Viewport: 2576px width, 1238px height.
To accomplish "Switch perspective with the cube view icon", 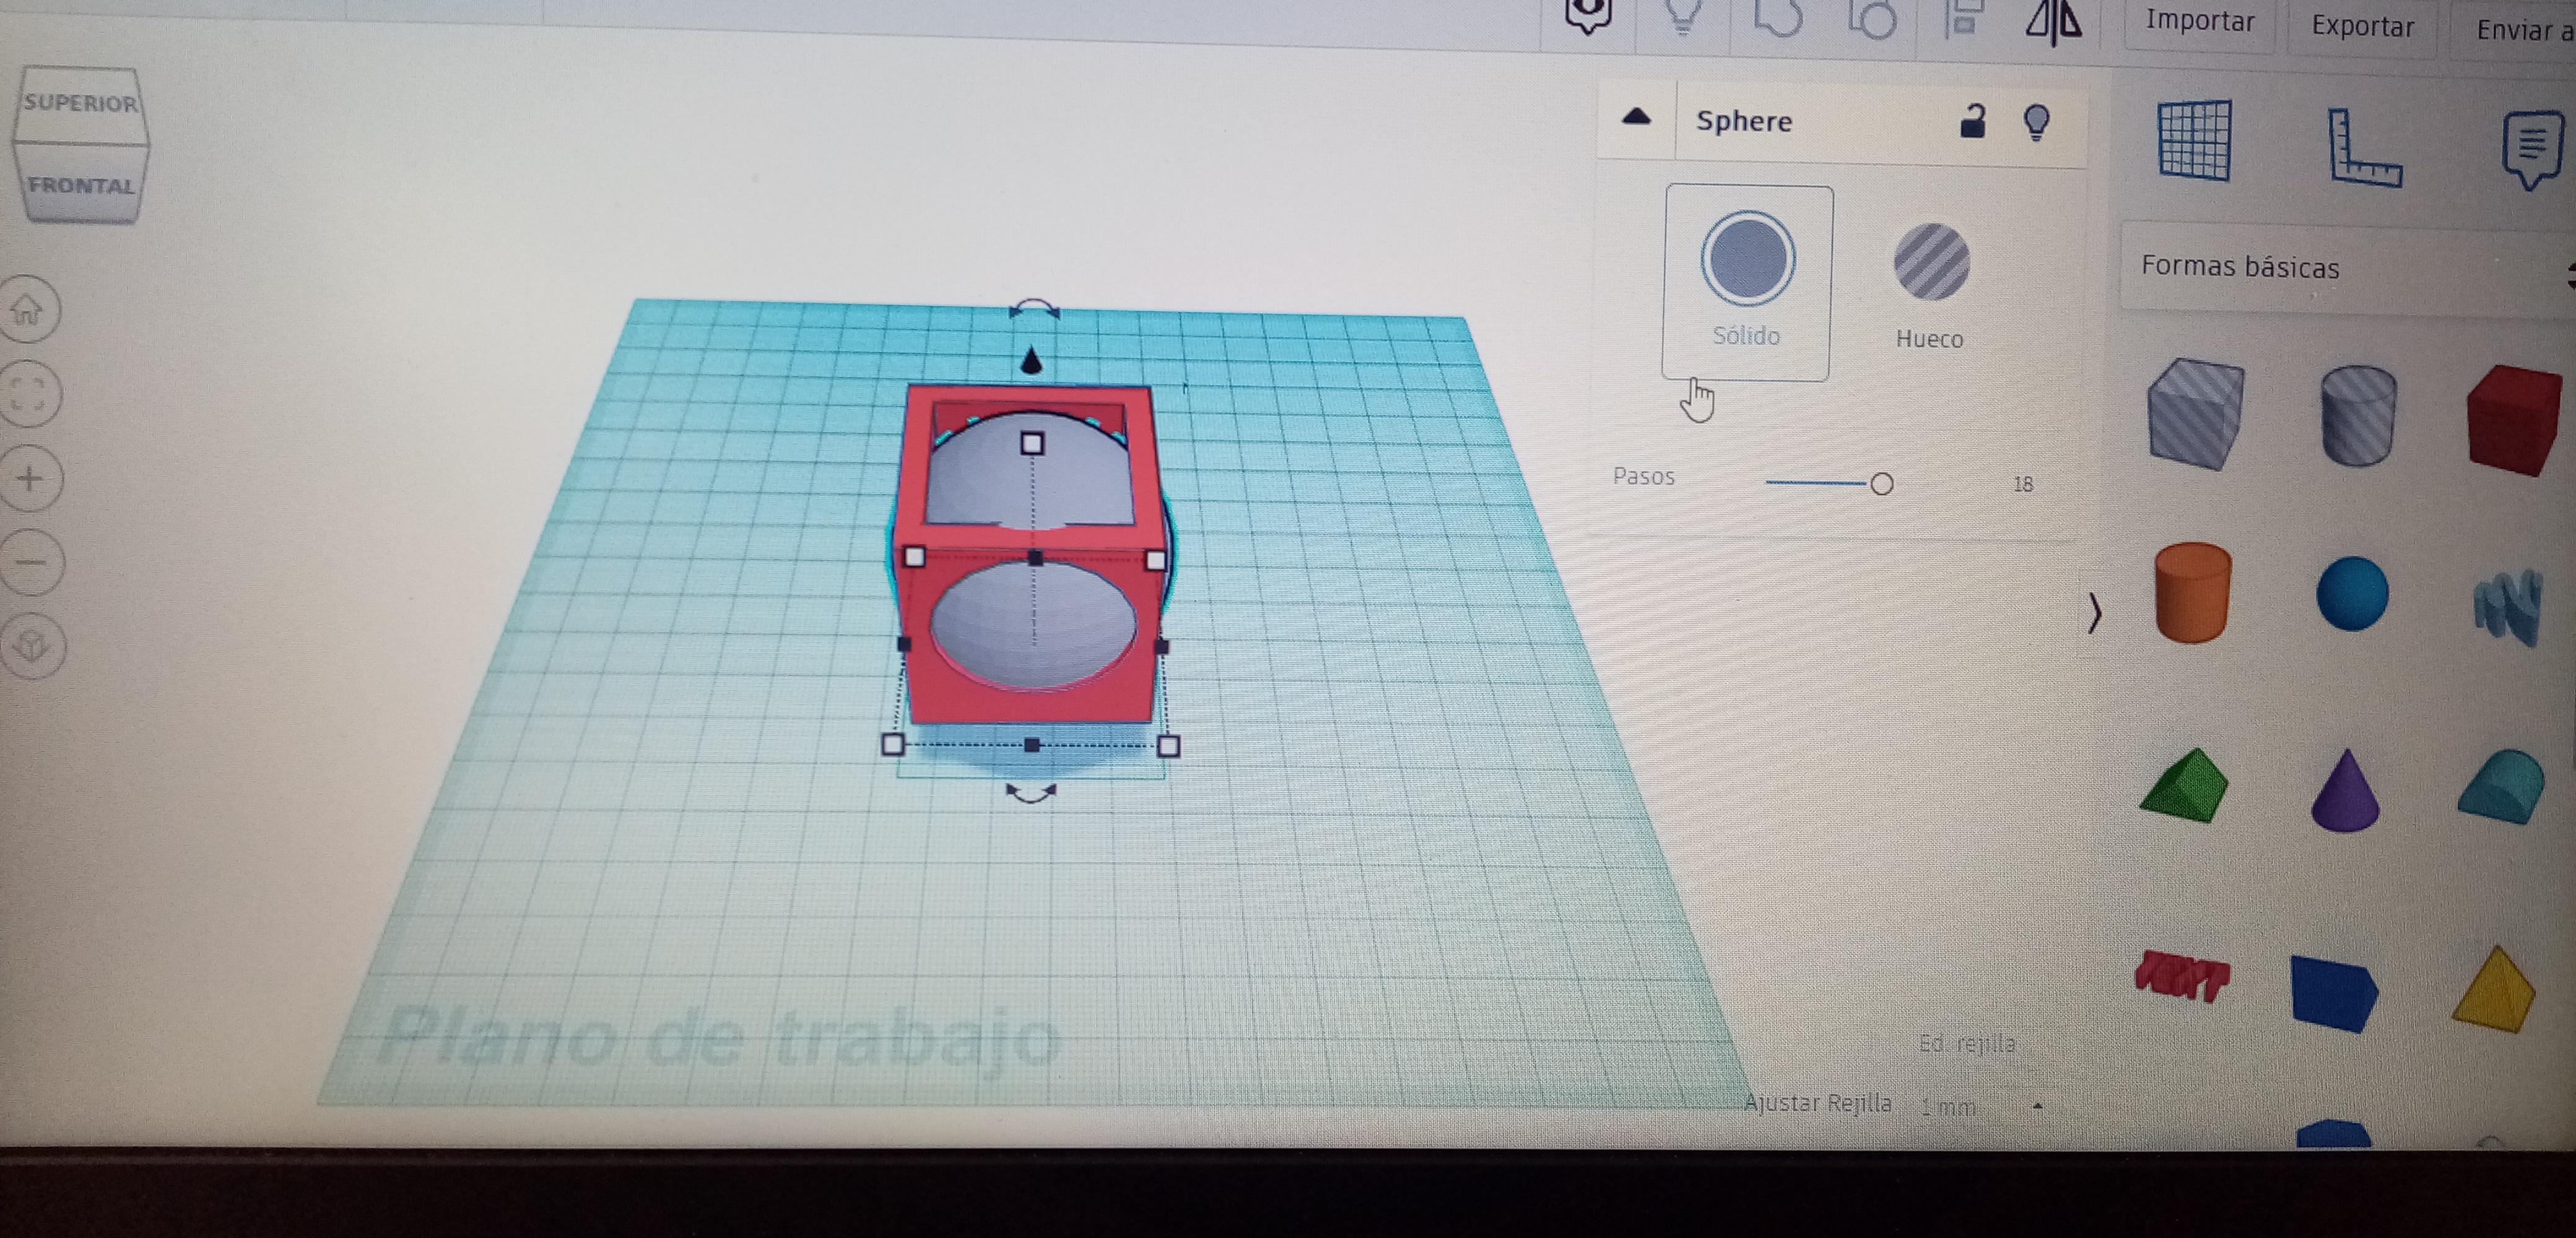I will 33,645.
